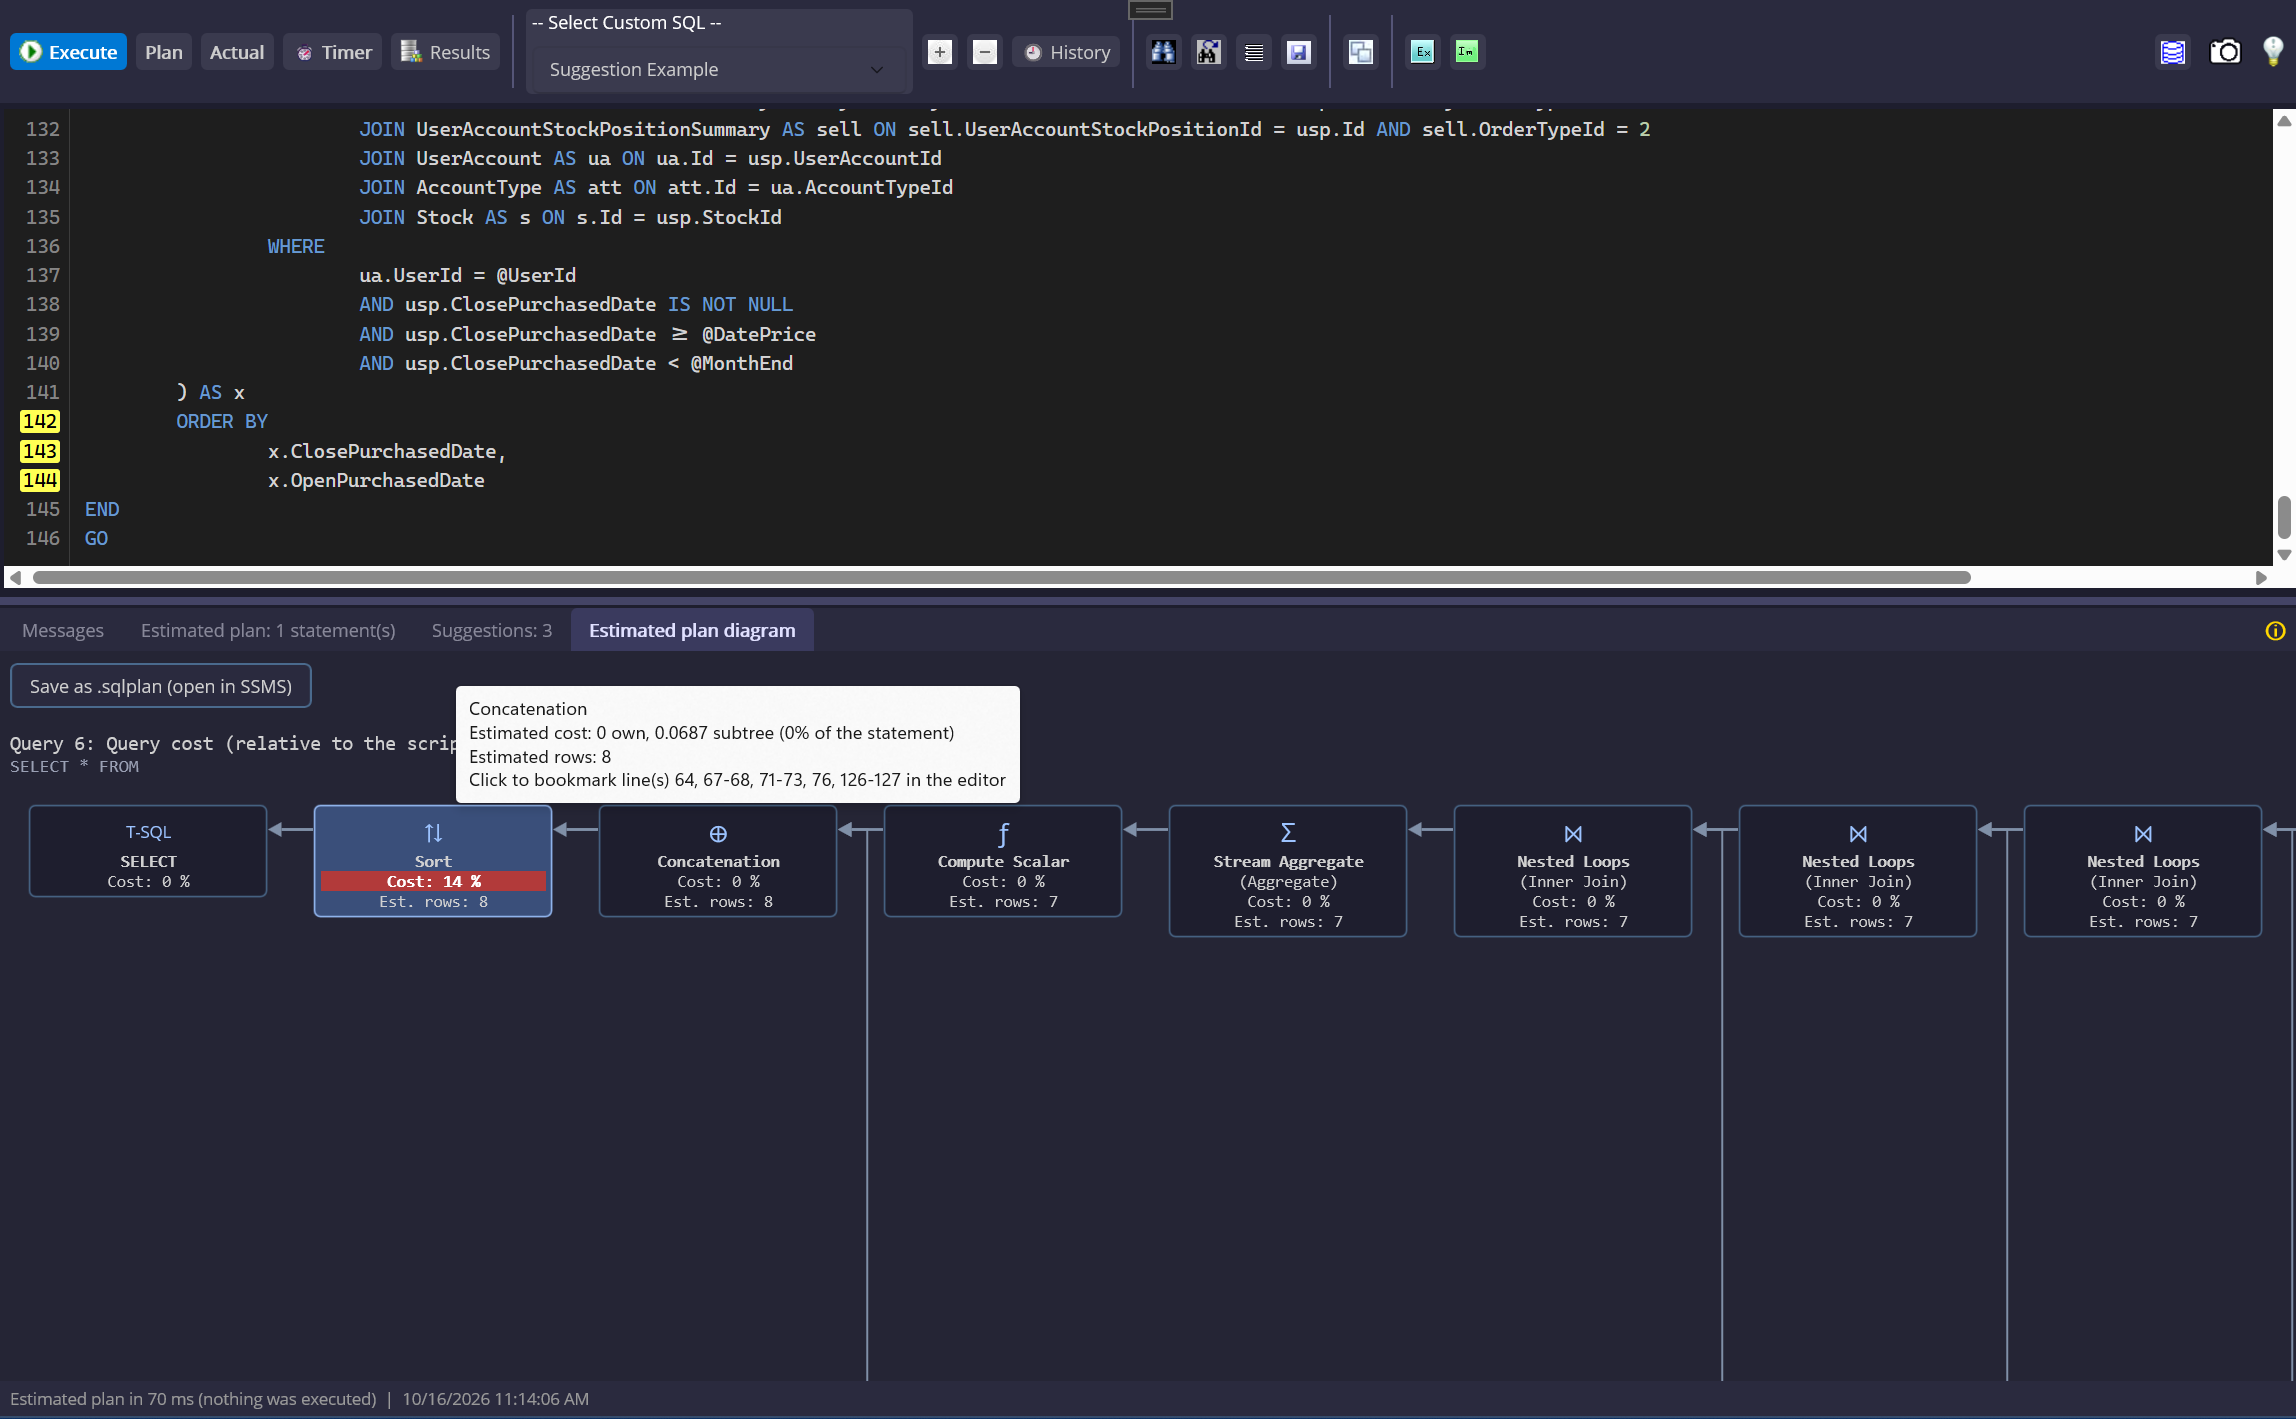Click the Stream Aggregate plan node
The height and width of the screenshot is (1419, 2296).
click(1288, 871)
